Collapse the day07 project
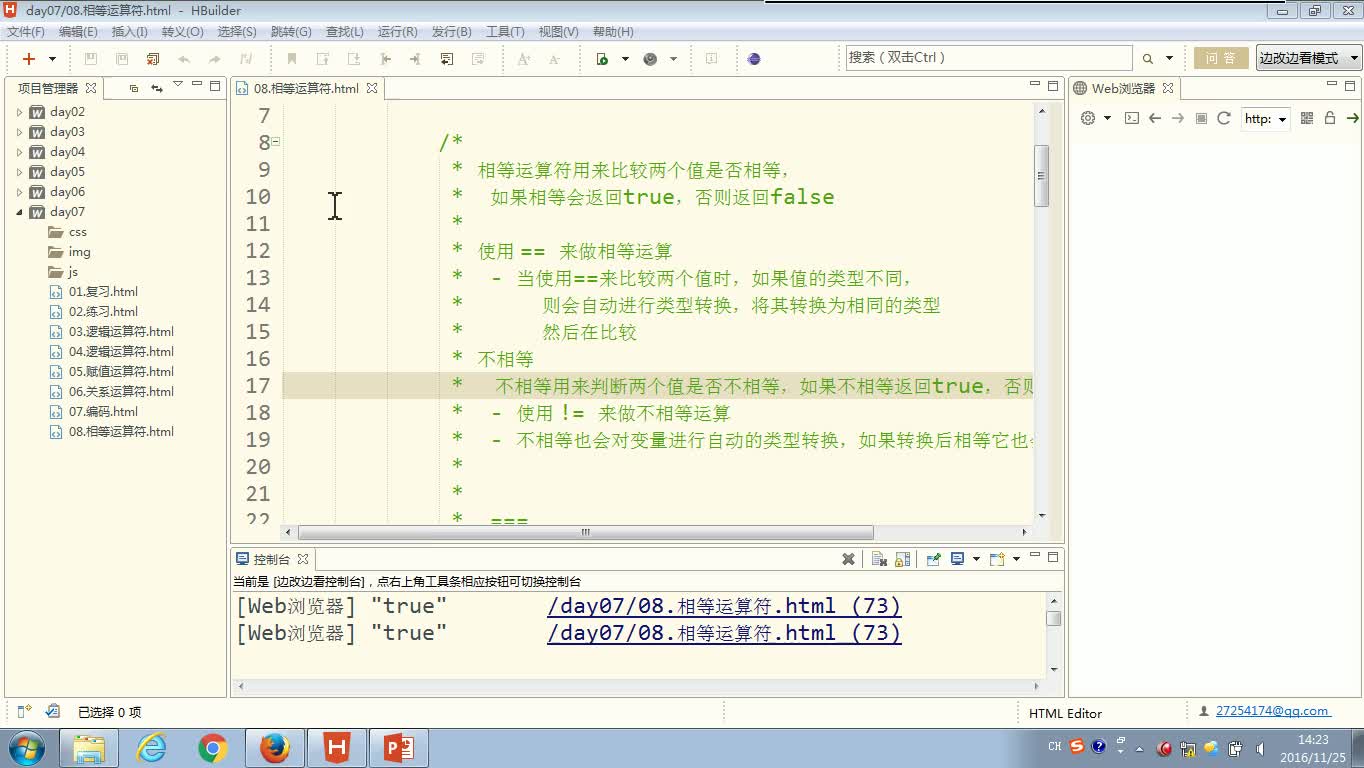Screen dimensions: 1364x768 (19, 212)
